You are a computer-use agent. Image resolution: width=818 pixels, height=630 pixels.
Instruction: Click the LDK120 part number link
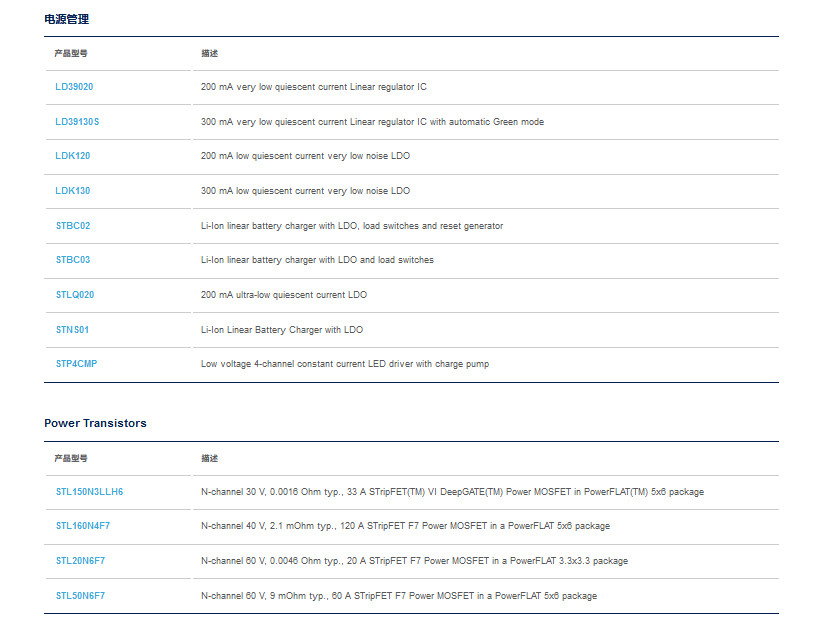73,156
